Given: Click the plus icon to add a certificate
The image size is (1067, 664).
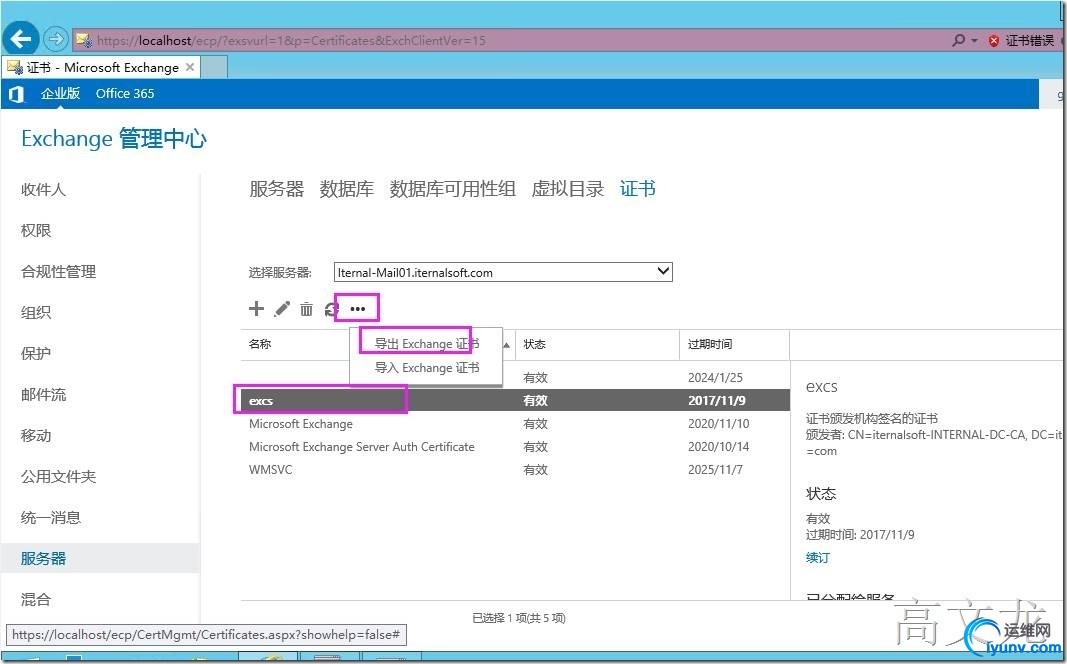Looking at the screenshot, I should (x=256, y=309).
